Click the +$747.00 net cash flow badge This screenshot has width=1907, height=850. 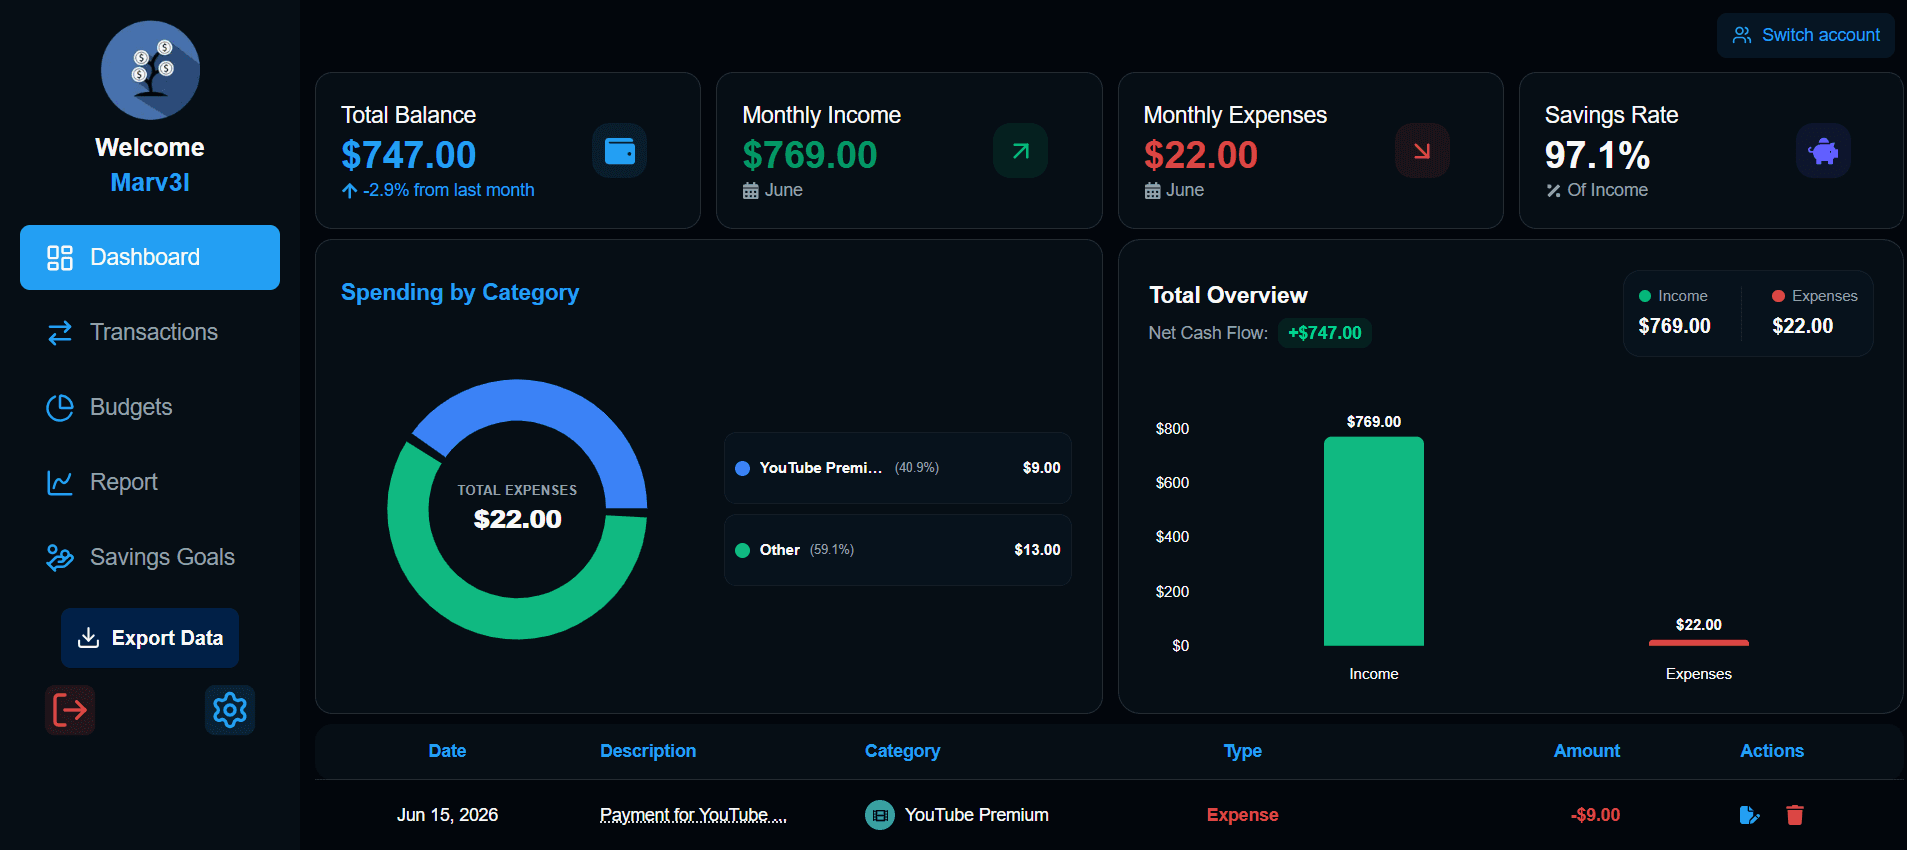coord(1324,333)
